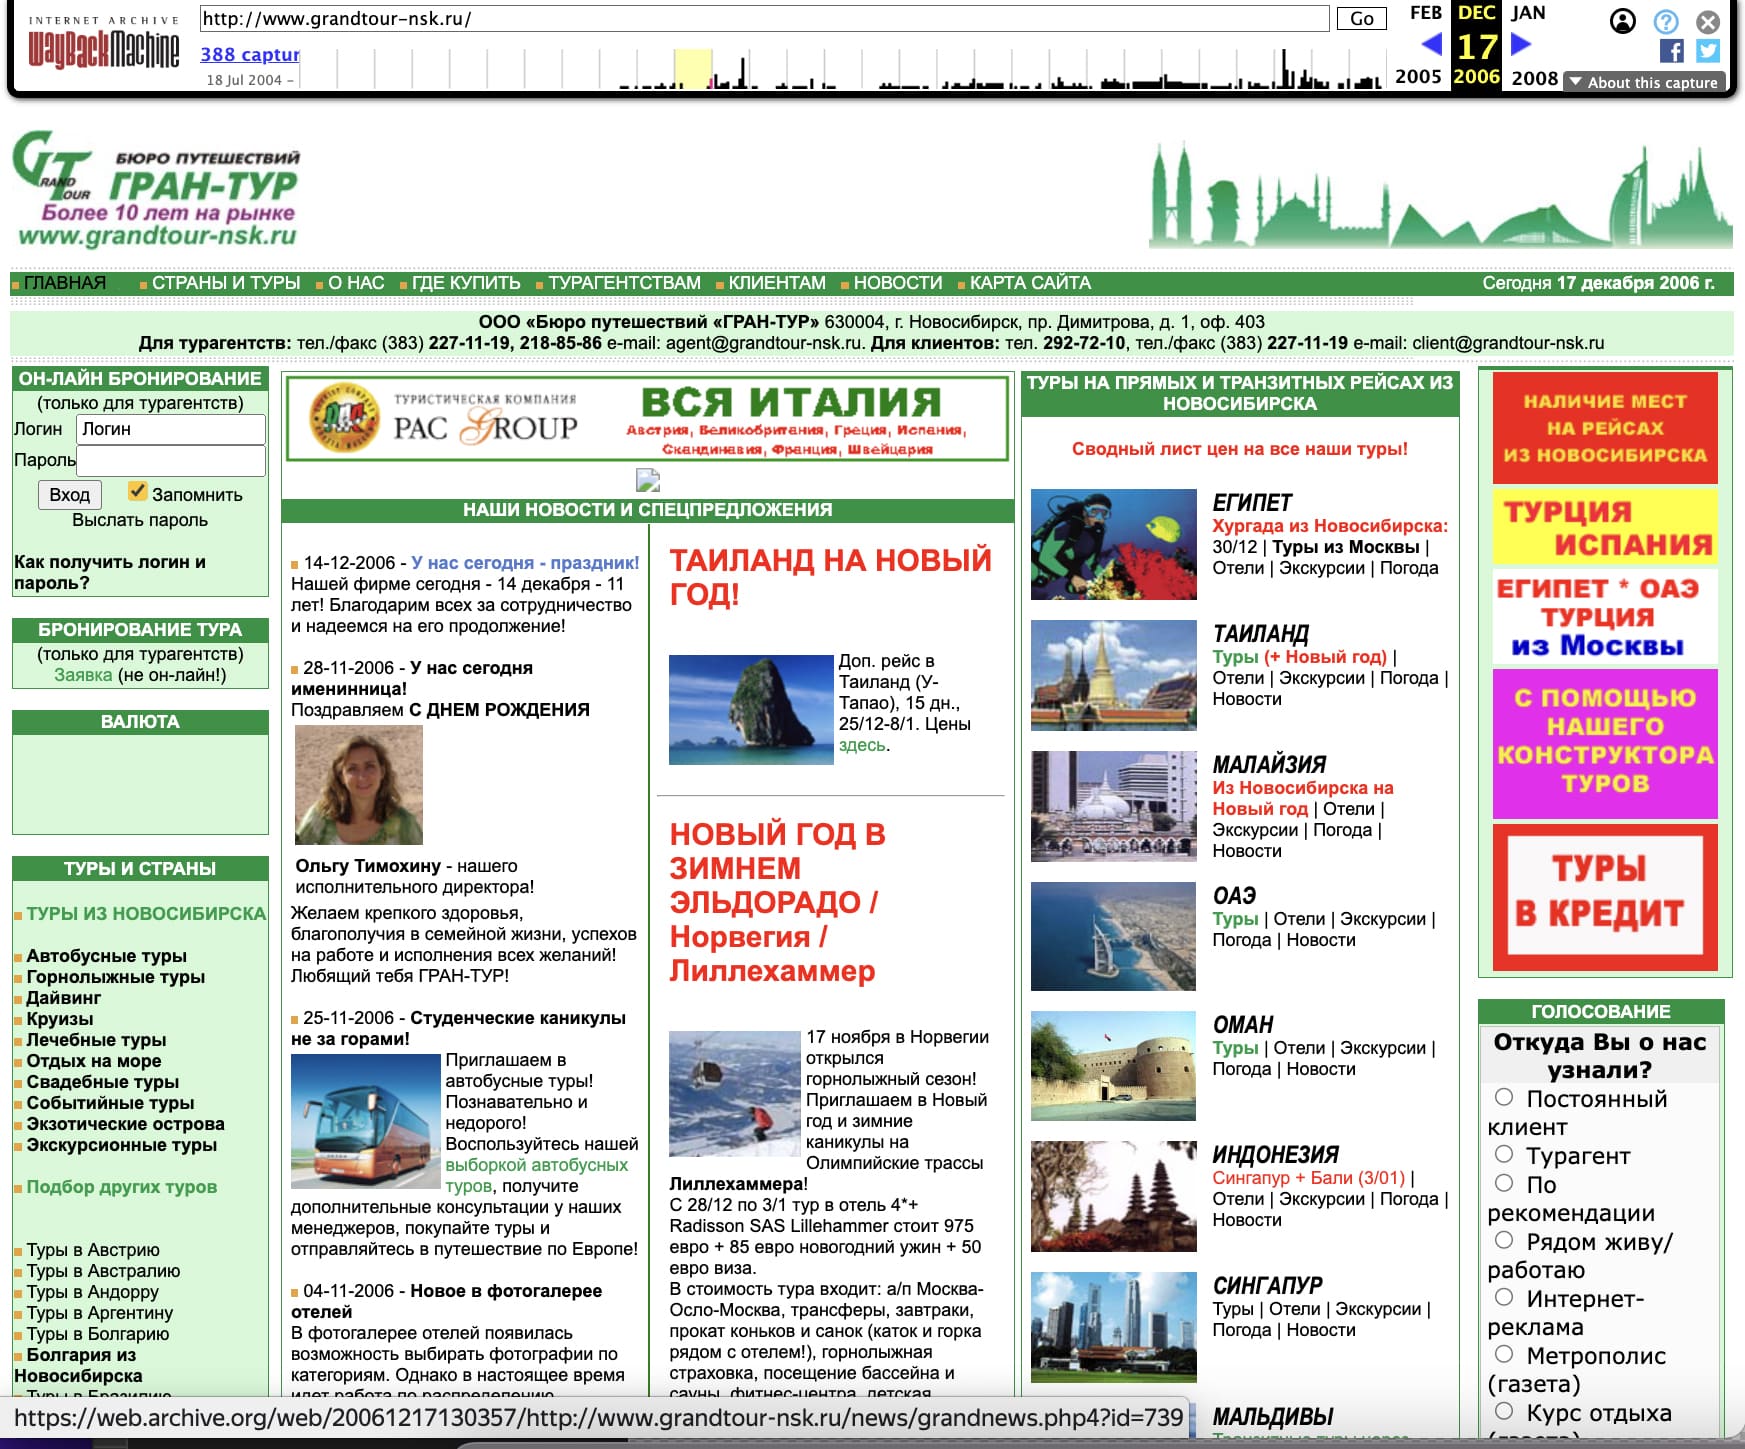Viewport: 1745px width, 1449px height.
Task: Toggle the Запомнить checkbox
Action: click(138, 491)
